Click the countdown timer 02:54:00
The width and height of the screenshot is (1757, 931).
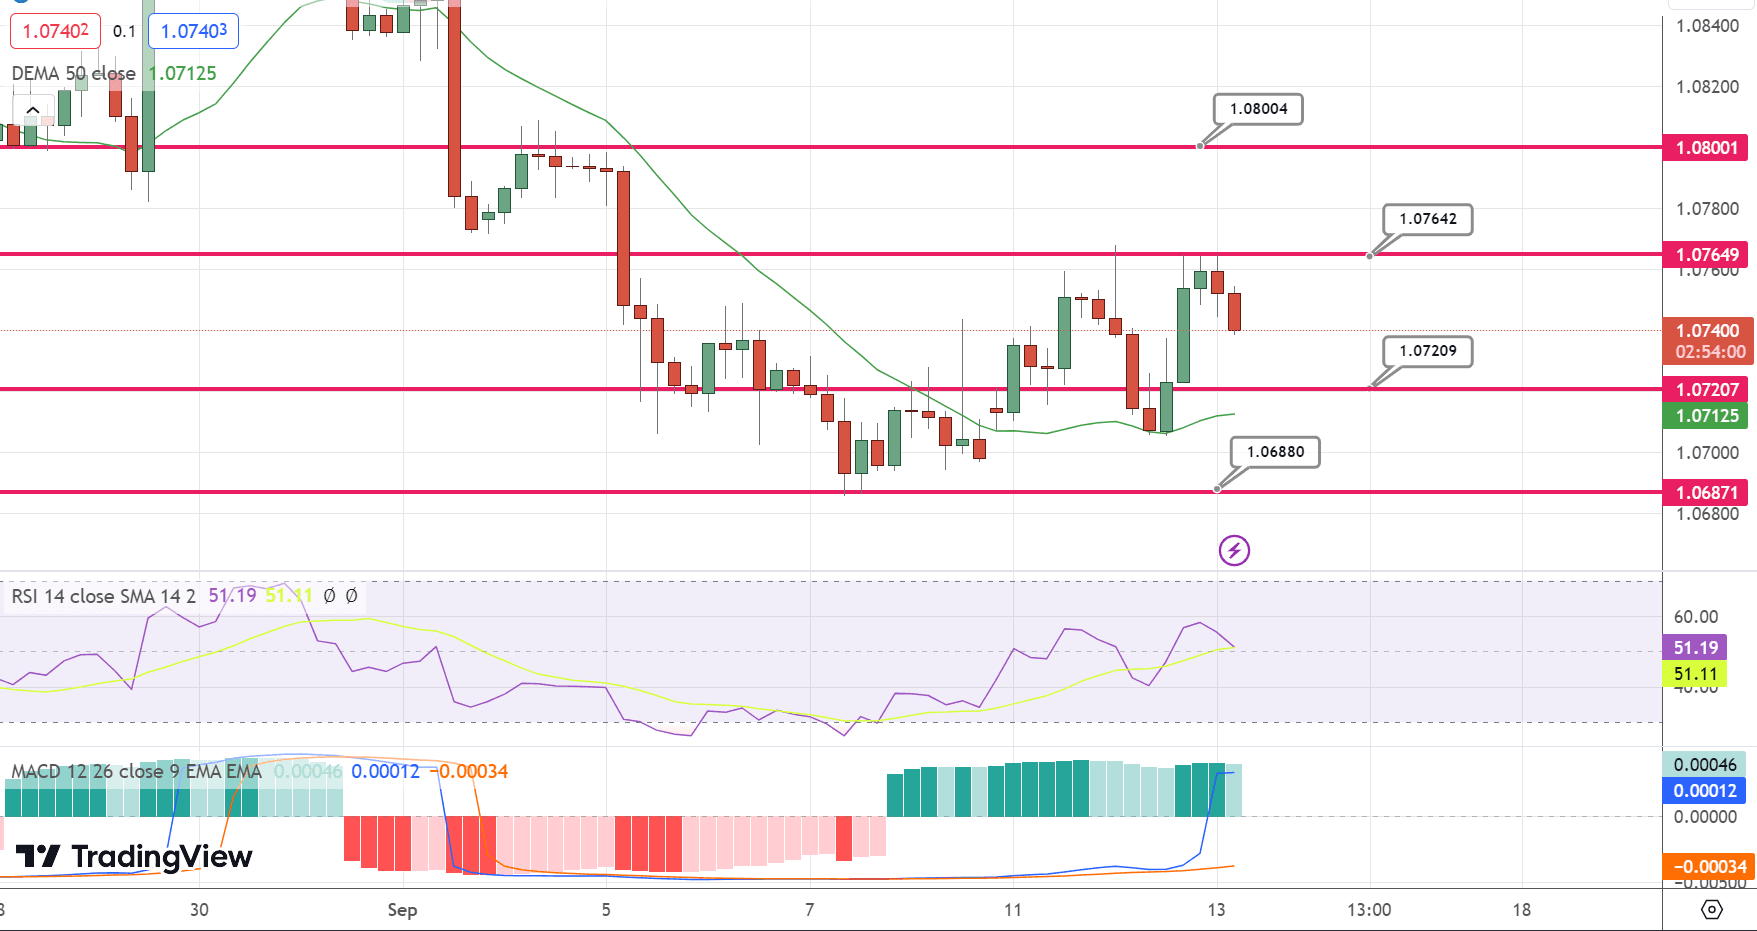point(1710,352)
